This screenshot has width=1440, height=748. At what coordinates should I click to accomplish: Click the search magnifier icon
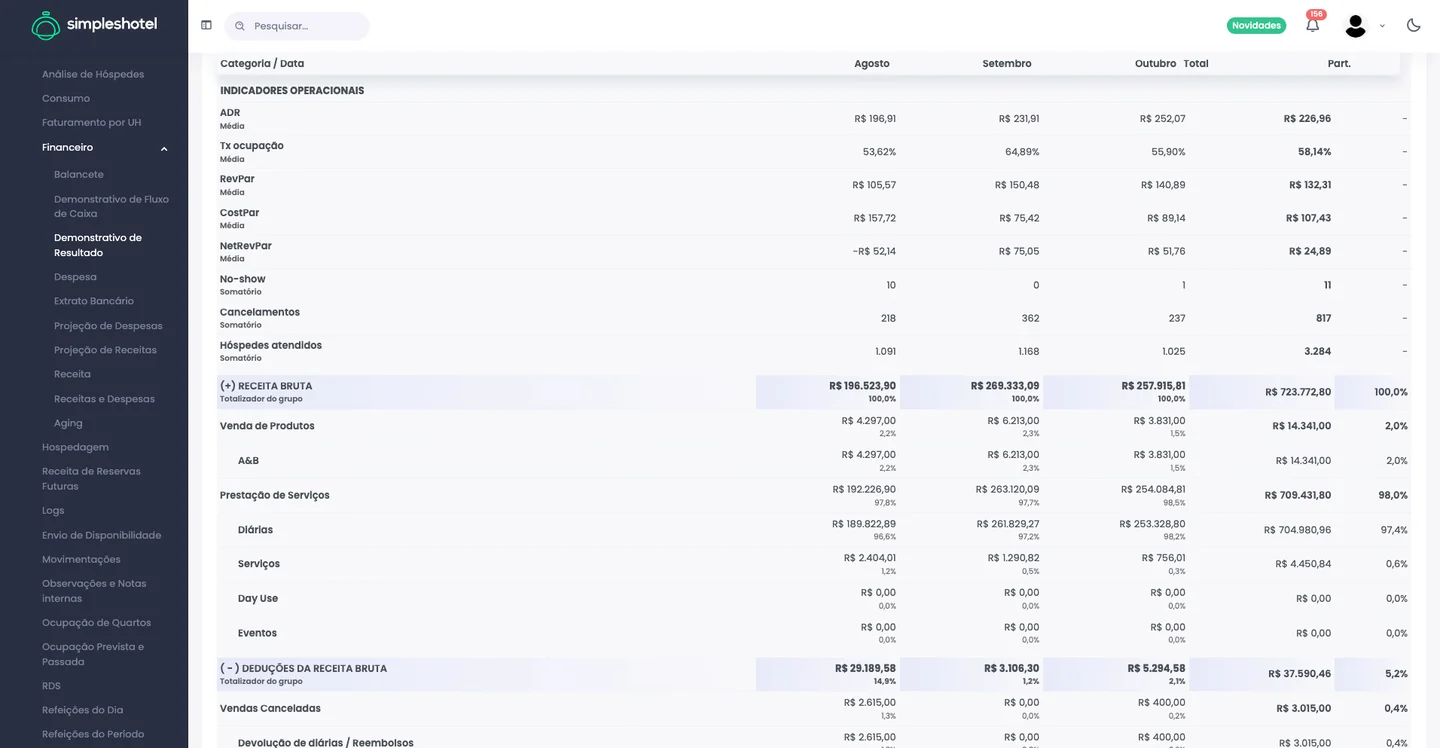(x=240, y=26)
